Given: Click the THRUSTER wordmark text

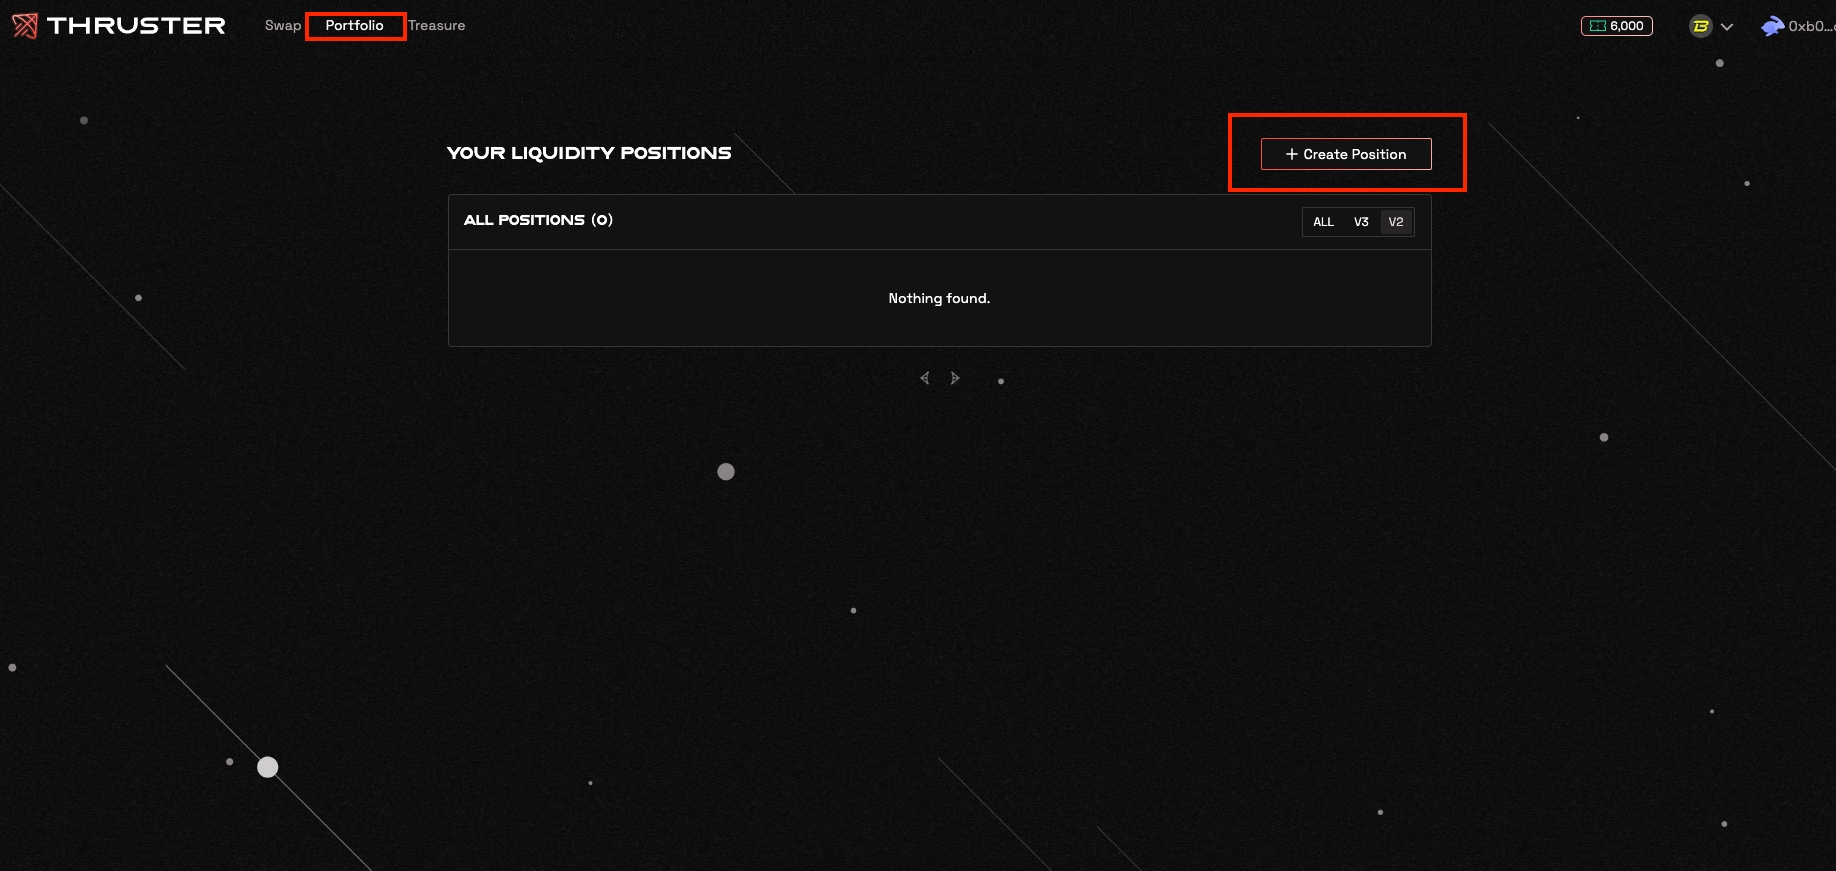Looking at the screenshot, I should pyautogui.click(x=136, y=26).
